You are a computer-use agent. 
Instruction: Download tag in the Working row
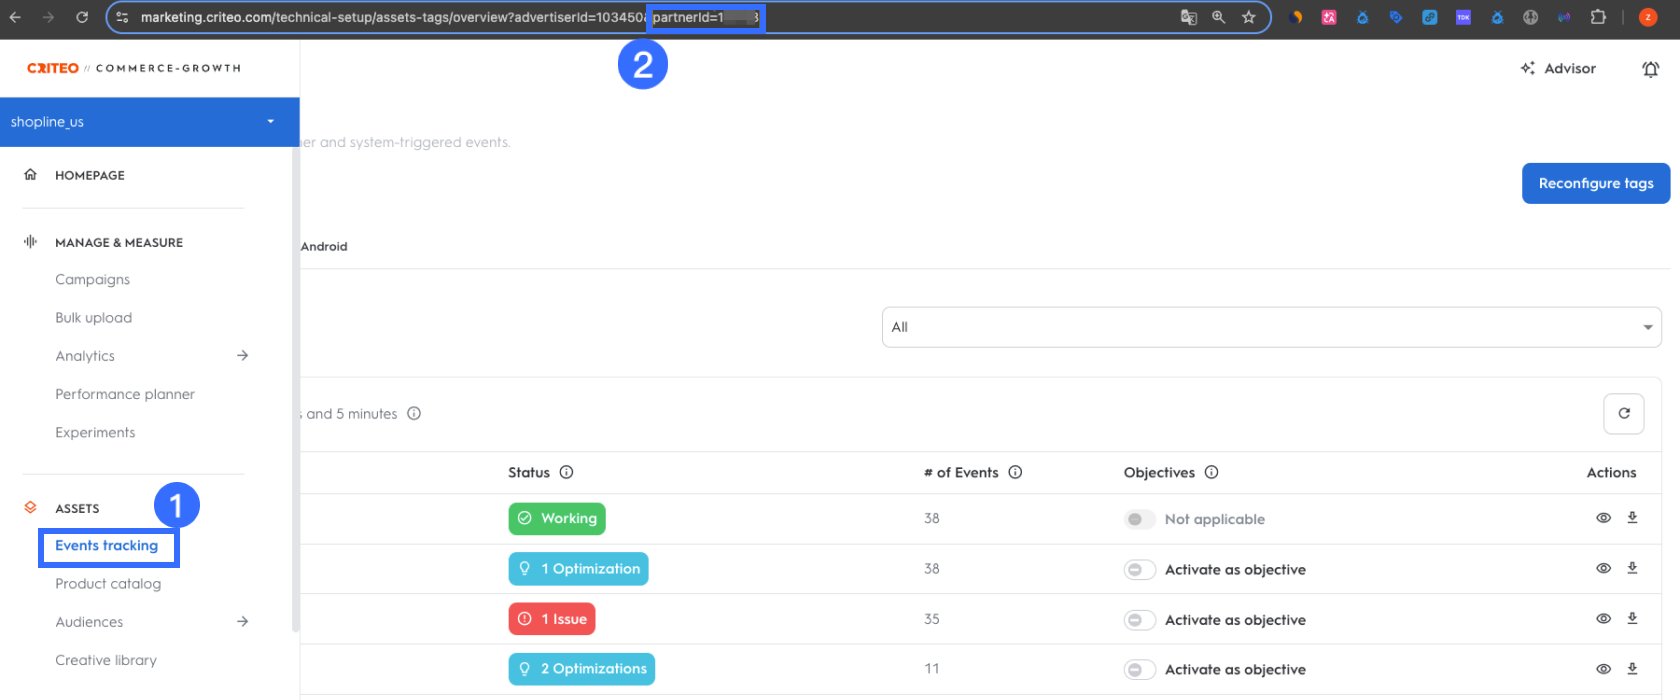tap(1632, 517)
